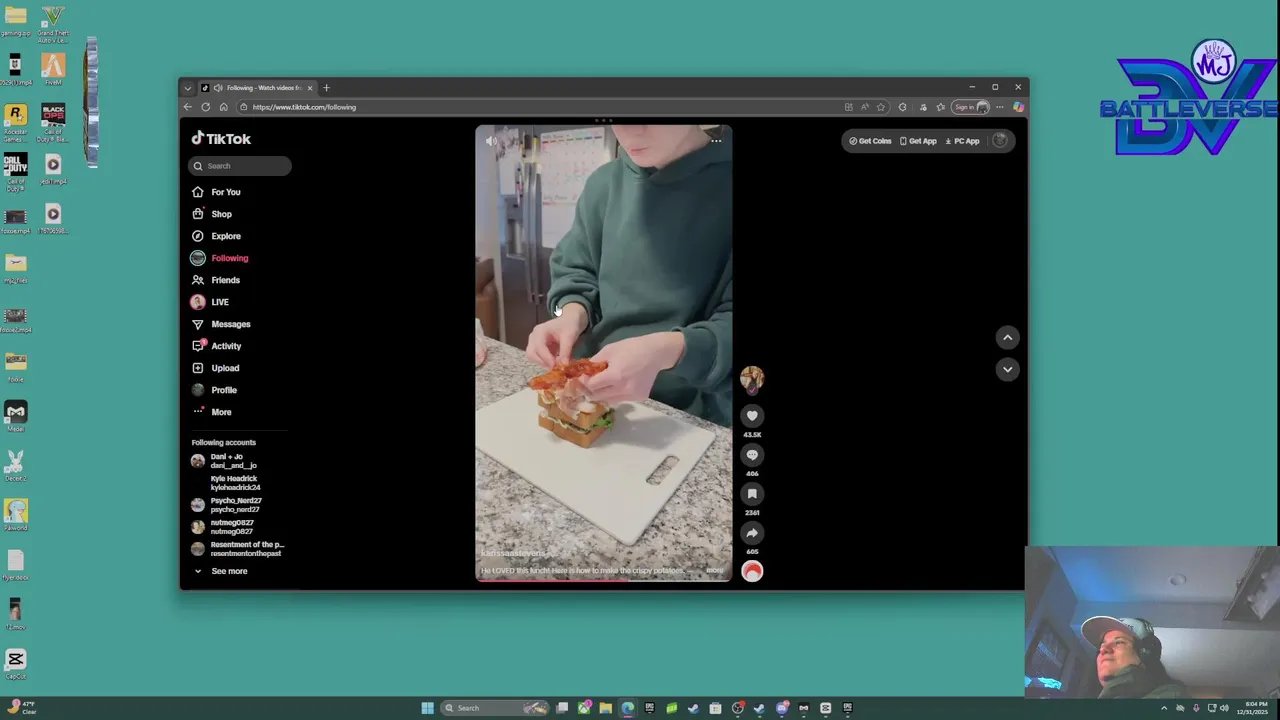Open the profile avatar in top bar
This screenshot has height=720, width=1280.
coord(999,141)
